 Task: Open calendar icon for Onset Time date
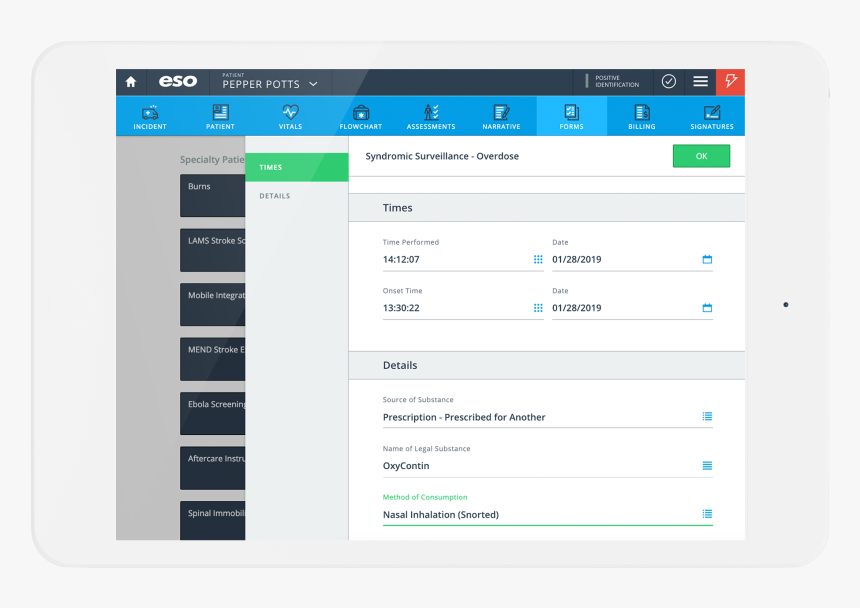point(707,308)
